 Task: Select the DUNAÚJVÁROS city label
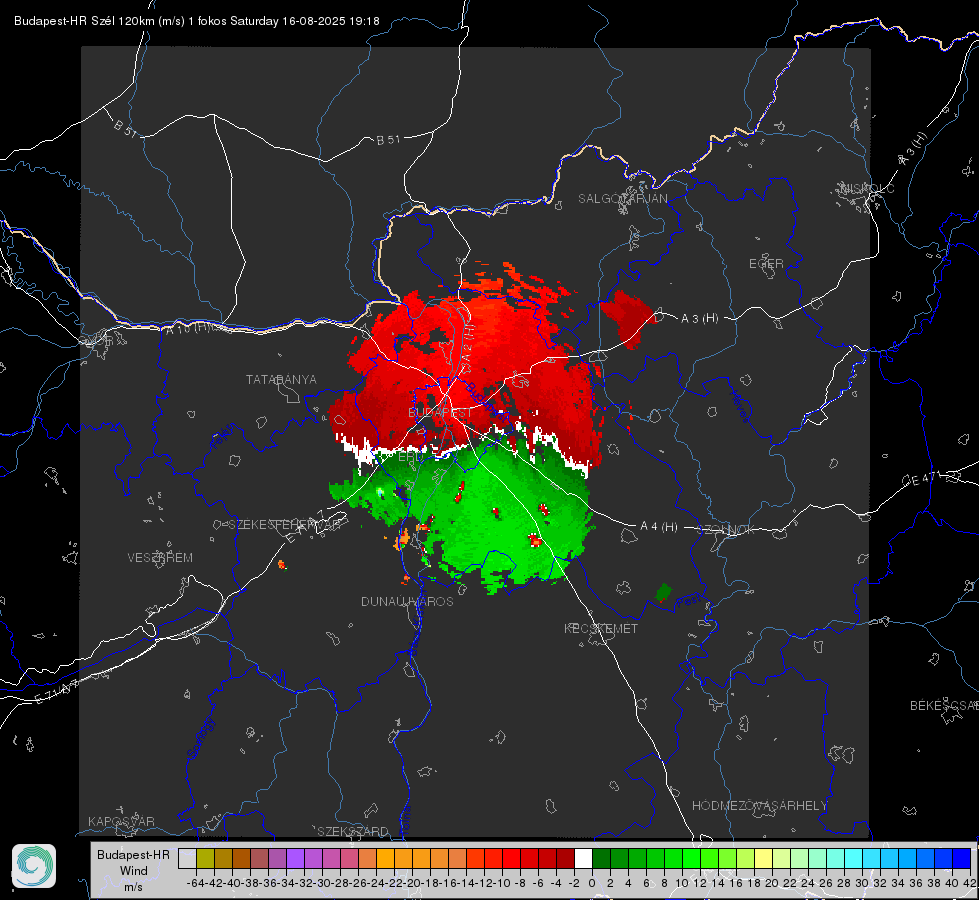coord(407,601)
